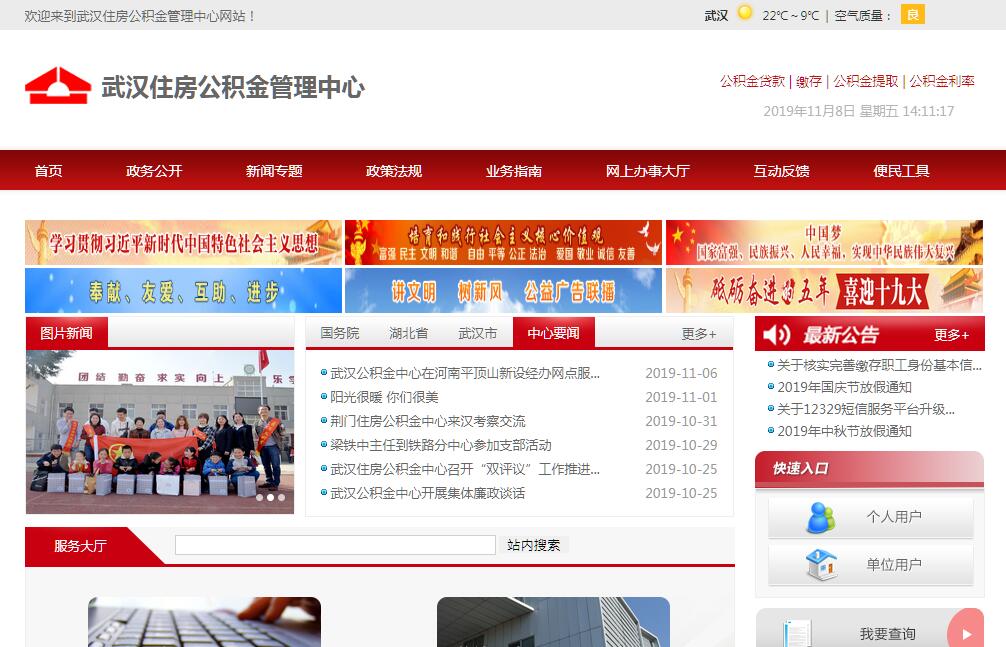Switch to the 国务院 news tab
Image resolution: width=1006 pixels, height=647 pixels.
(x=340, y=333)
